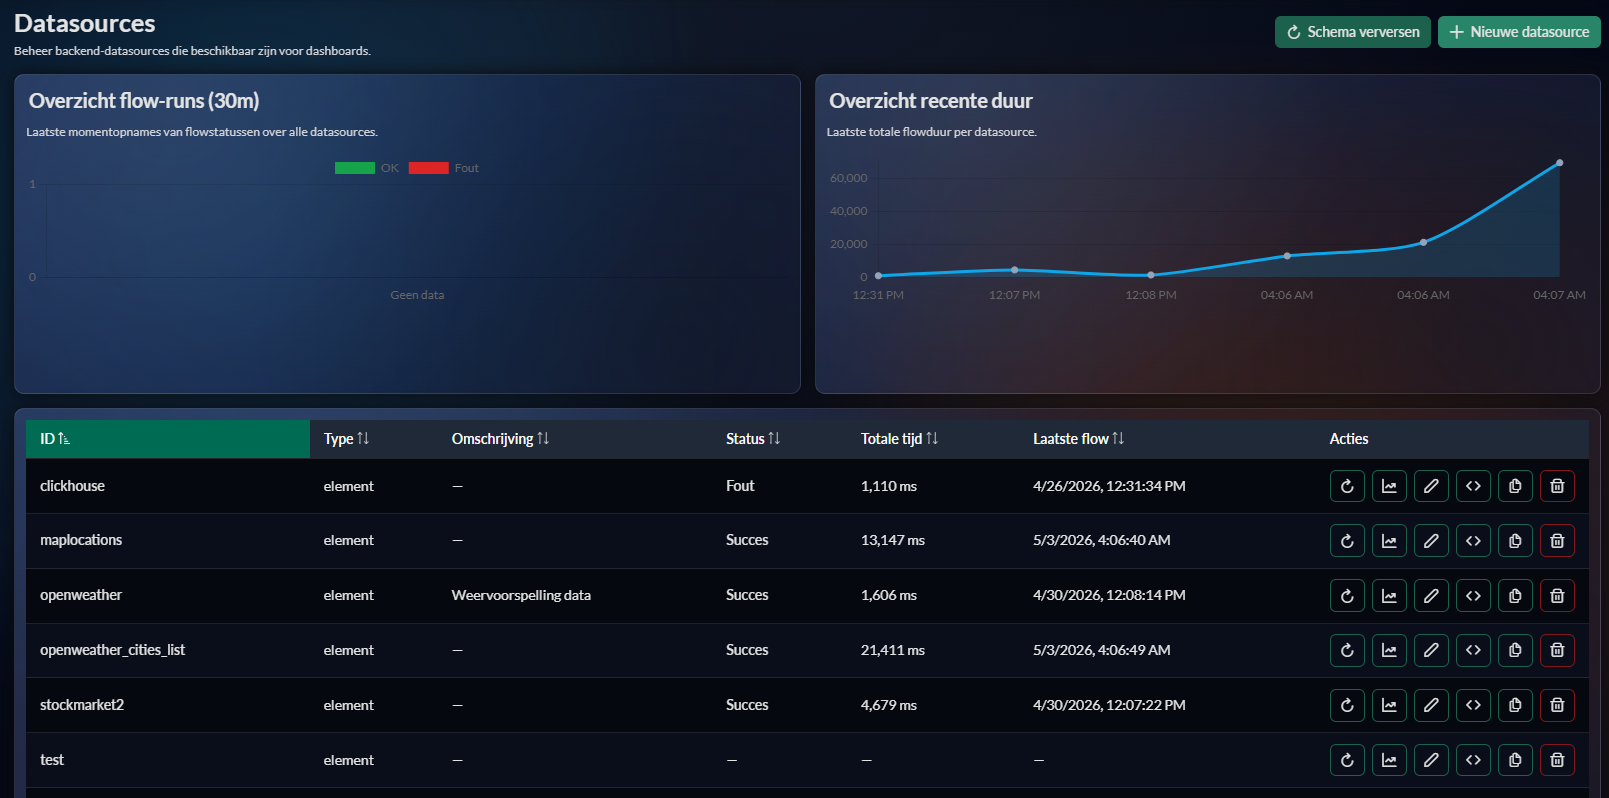
Task: Refresh the test datasource
Action: coord(1347,760)
